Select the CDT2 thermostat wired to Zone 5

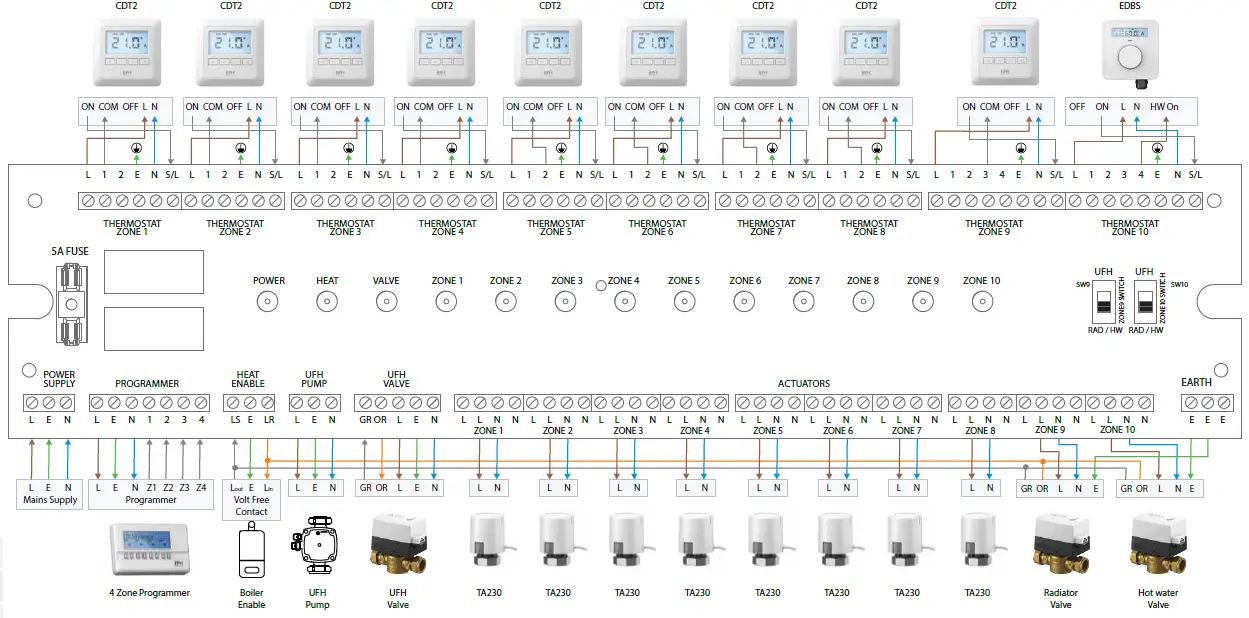(549, 51)
